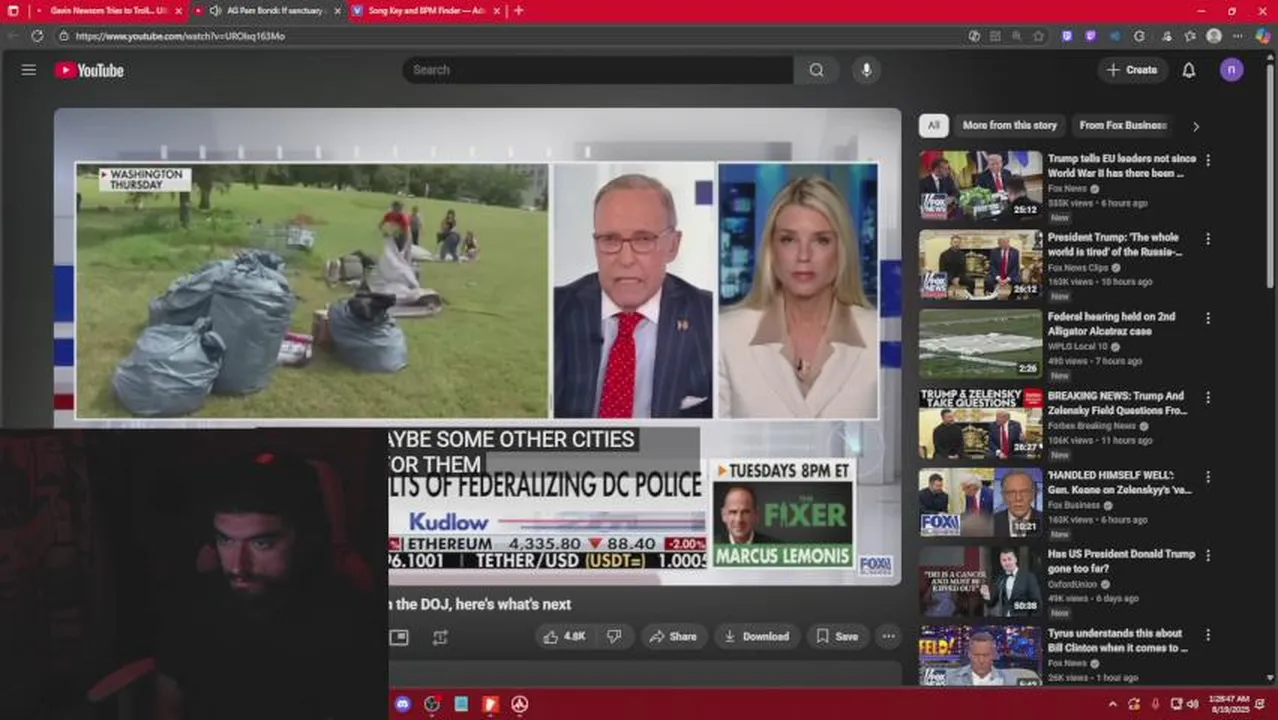Open YouTube notifications bell
Viewport: 1278px width, 720px height.
tap(1189, 70)
